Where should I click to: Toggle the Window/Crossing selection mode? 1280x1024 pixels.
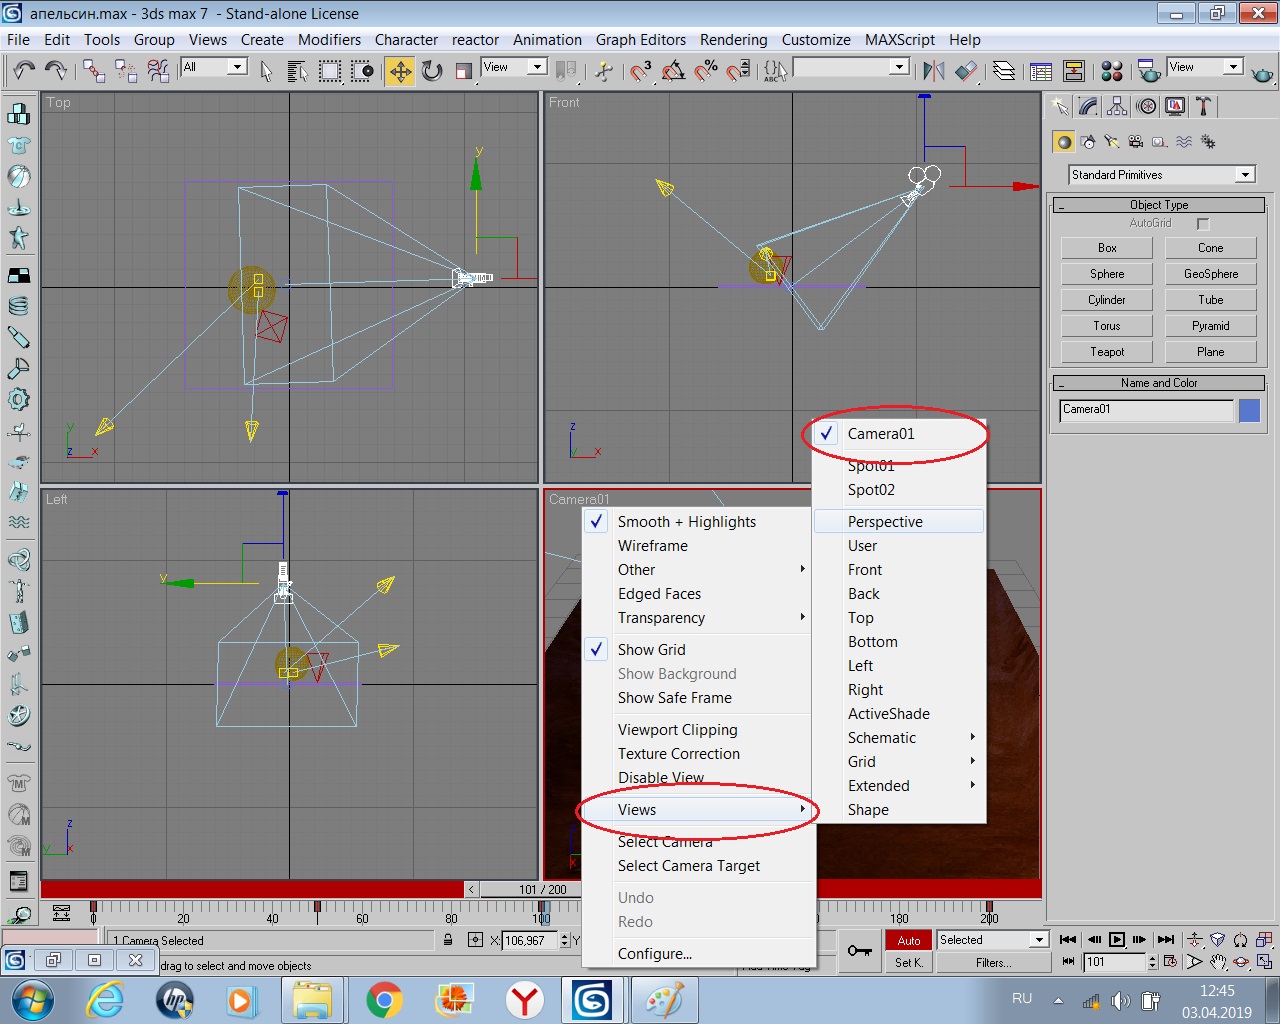tap(362, 70)
